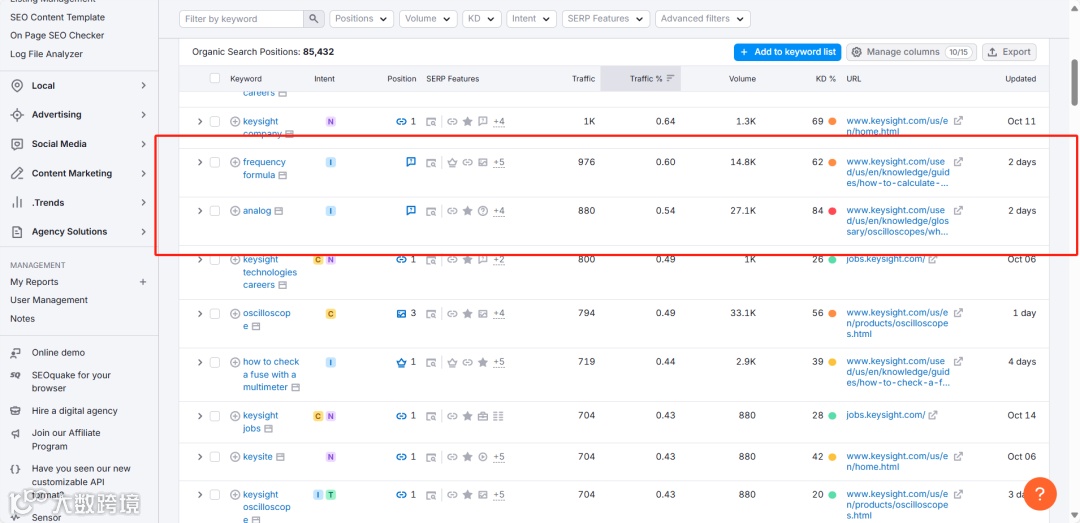Expand the frequency formula row chevron
Screen dimensions: 1080x523
(200, 163)
